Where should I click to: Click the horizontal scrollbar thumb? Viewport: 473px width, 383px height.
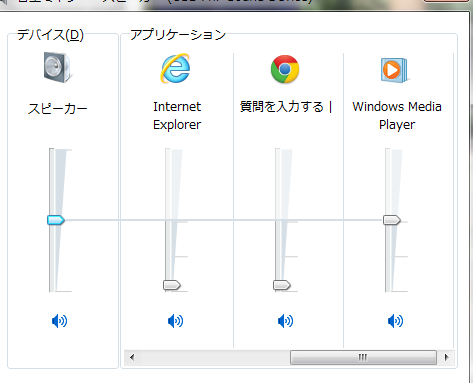click(x=363, y=358)
